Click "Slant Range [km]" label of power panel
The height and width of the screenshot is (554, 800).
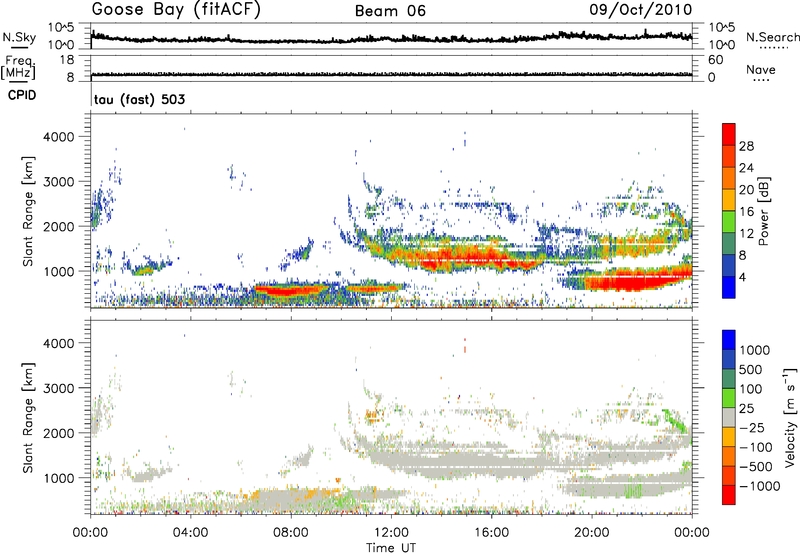pyautogui.click(x=28, y=211)
